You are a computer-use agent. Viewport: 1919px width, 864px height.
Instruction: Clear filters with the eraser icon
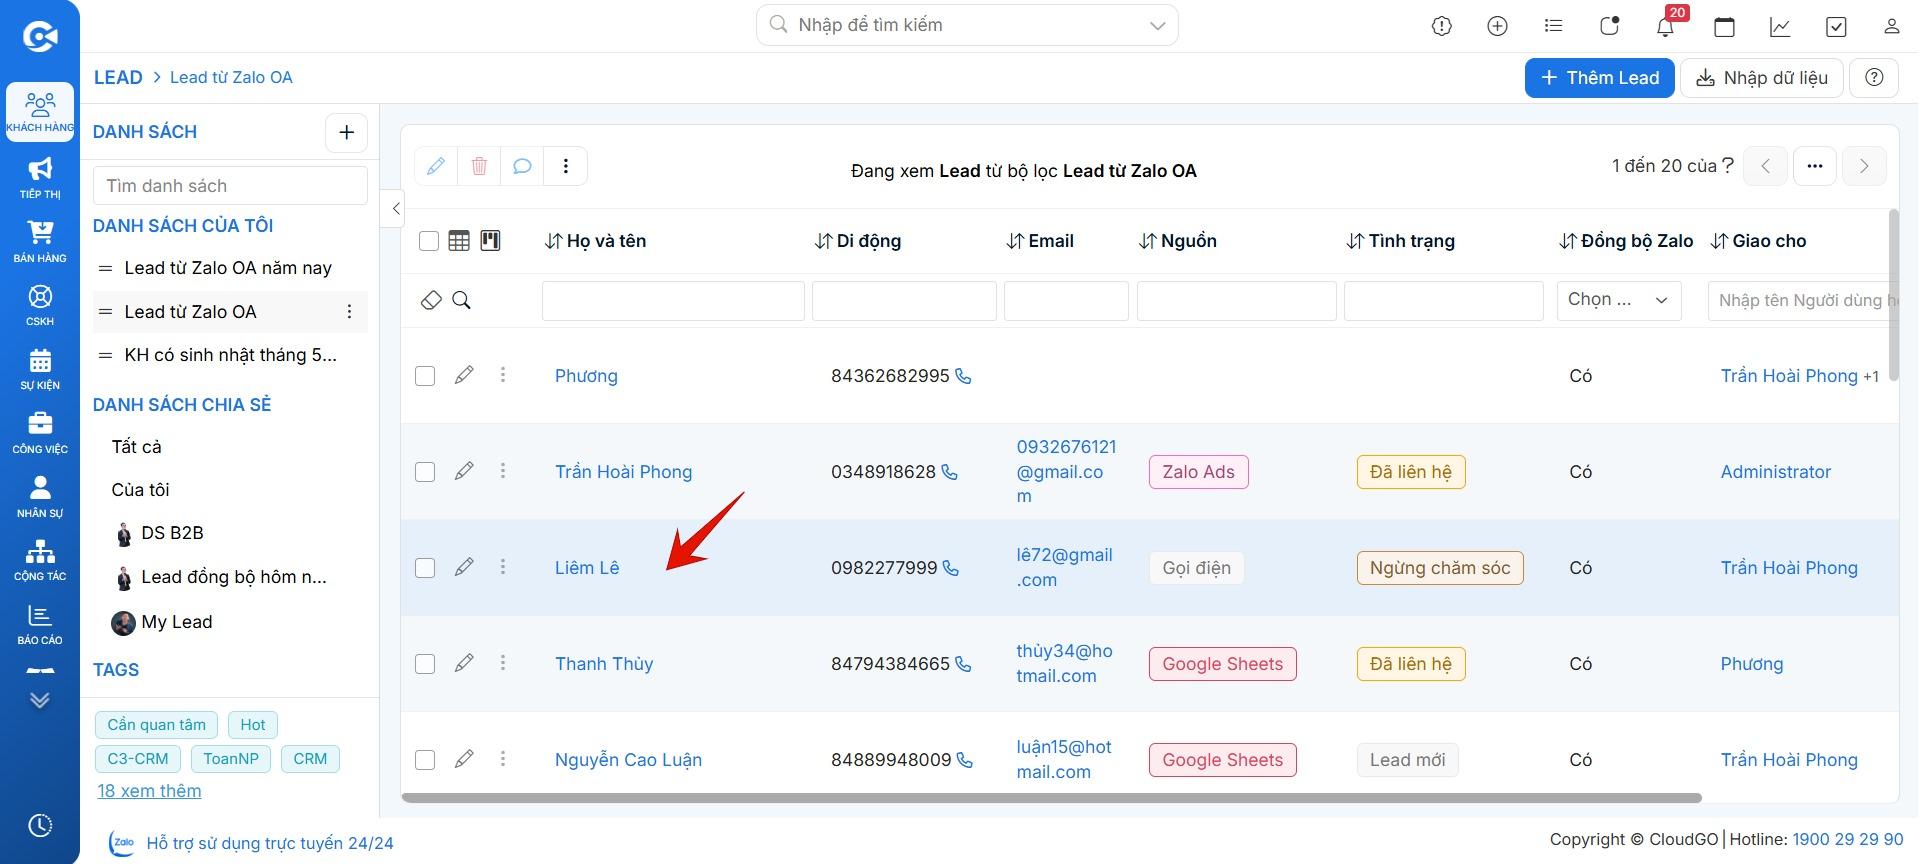pos(431,300)
